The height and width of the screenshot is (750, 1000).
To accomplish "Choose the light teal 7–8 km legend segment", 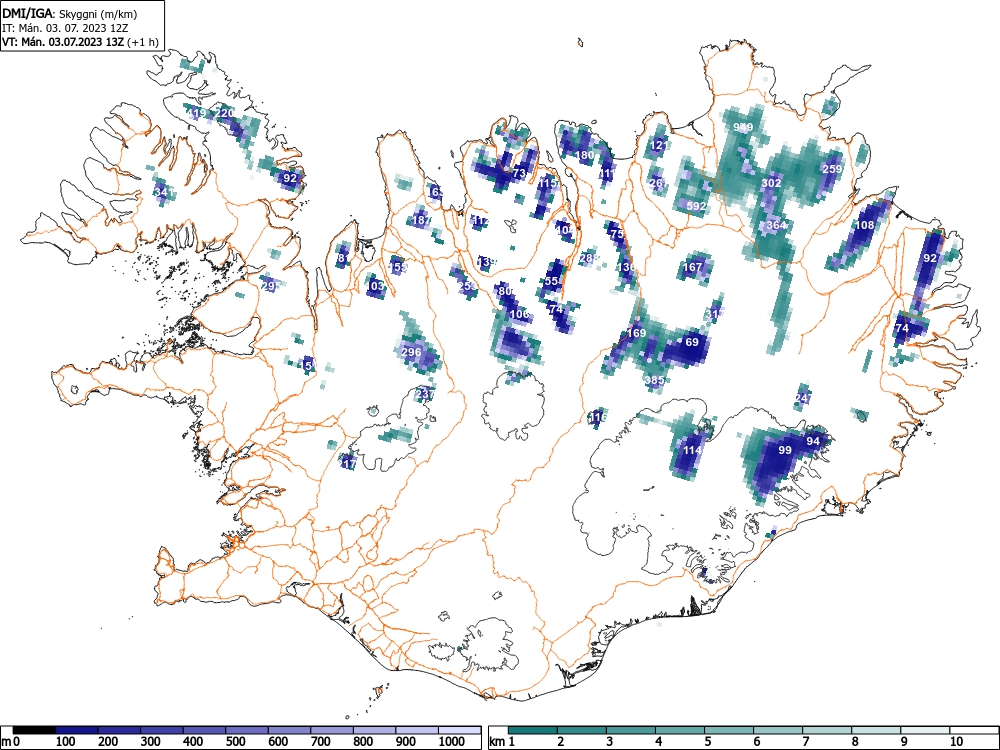I will click(827, 730).
